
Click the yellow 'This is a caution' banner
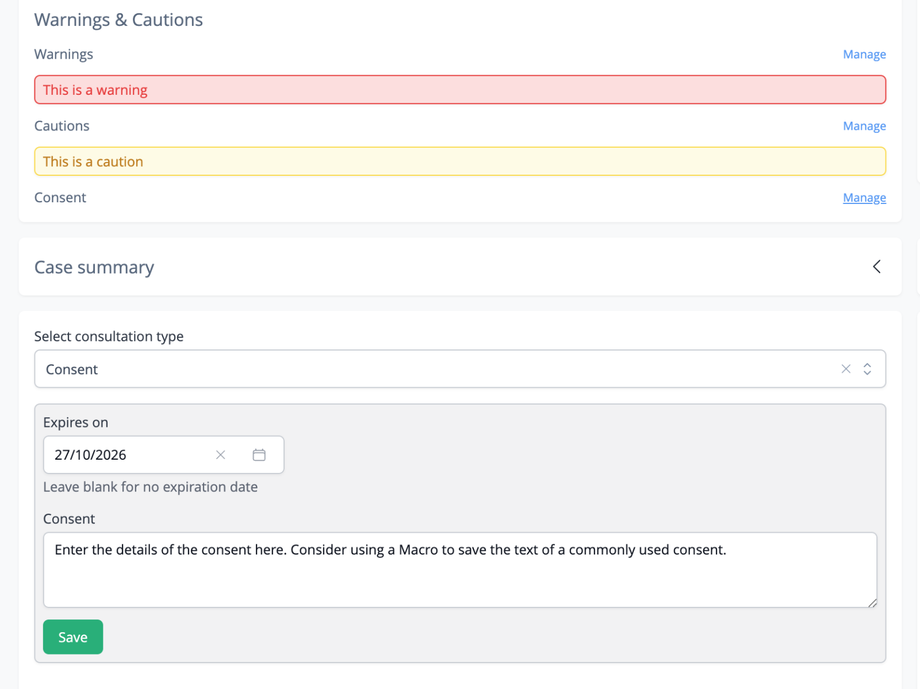click(460, 161)
